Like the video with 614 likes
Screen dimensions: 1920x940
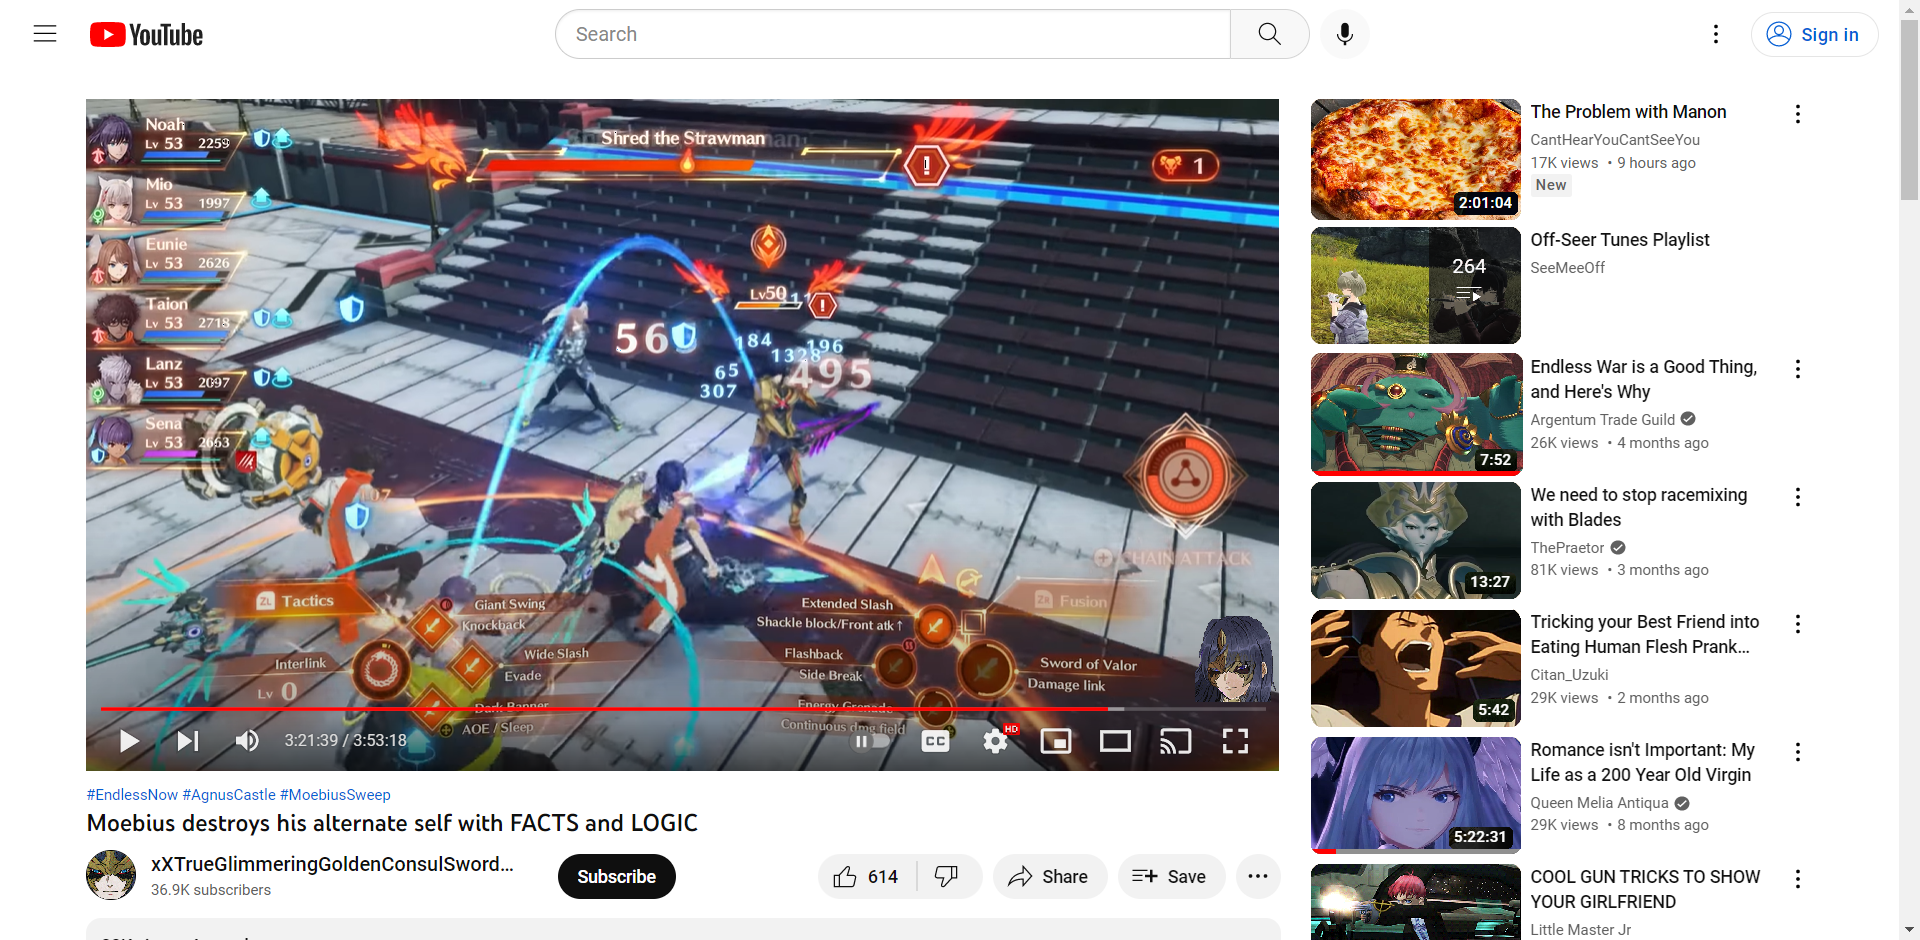(x=866, y=877)
